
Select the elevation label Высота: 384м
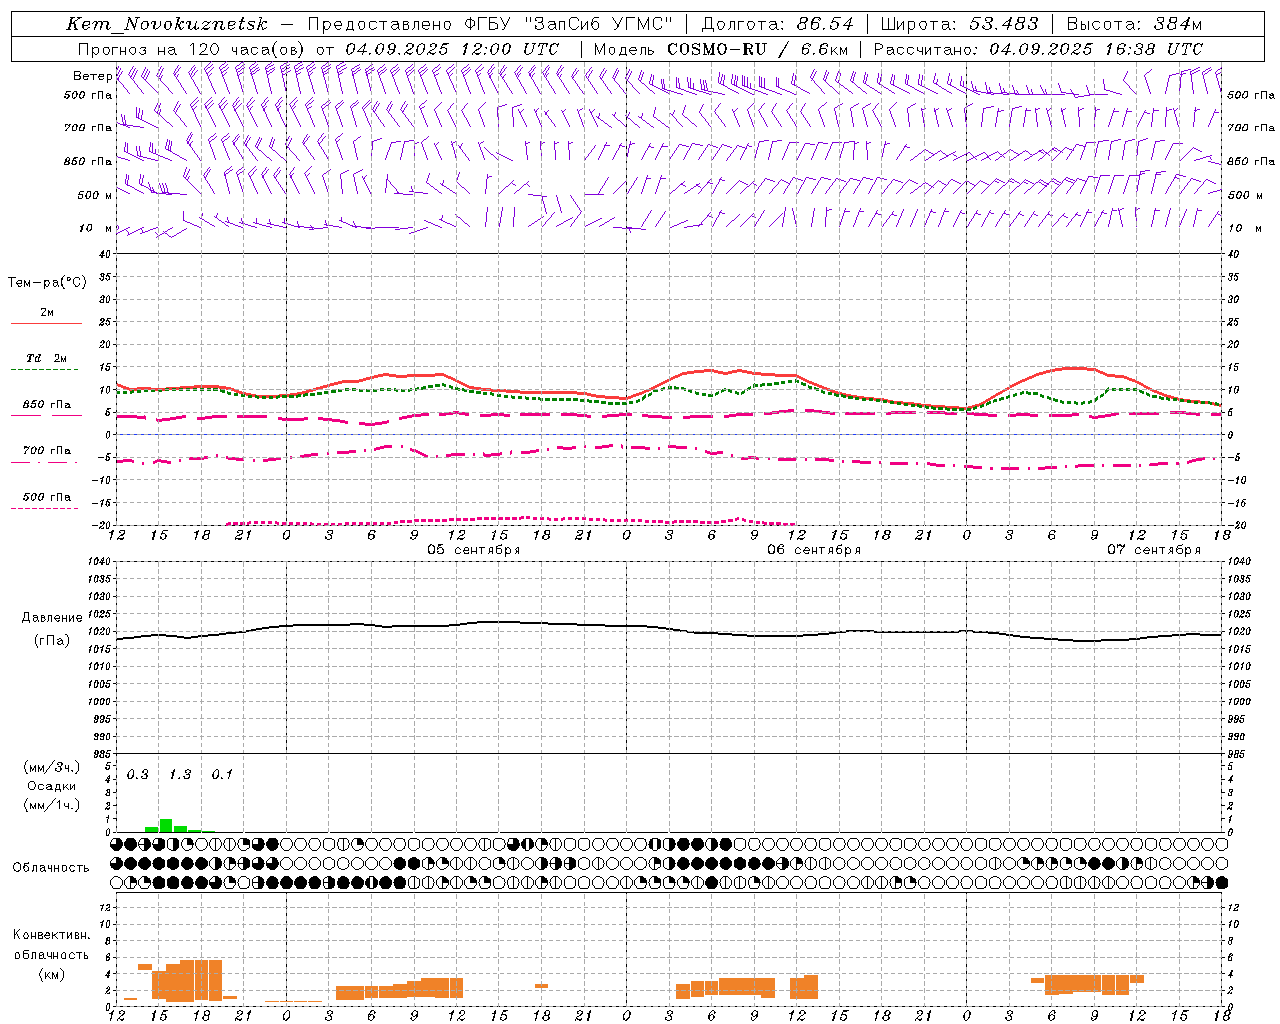pyautogui.click(x=1134, y=24)
